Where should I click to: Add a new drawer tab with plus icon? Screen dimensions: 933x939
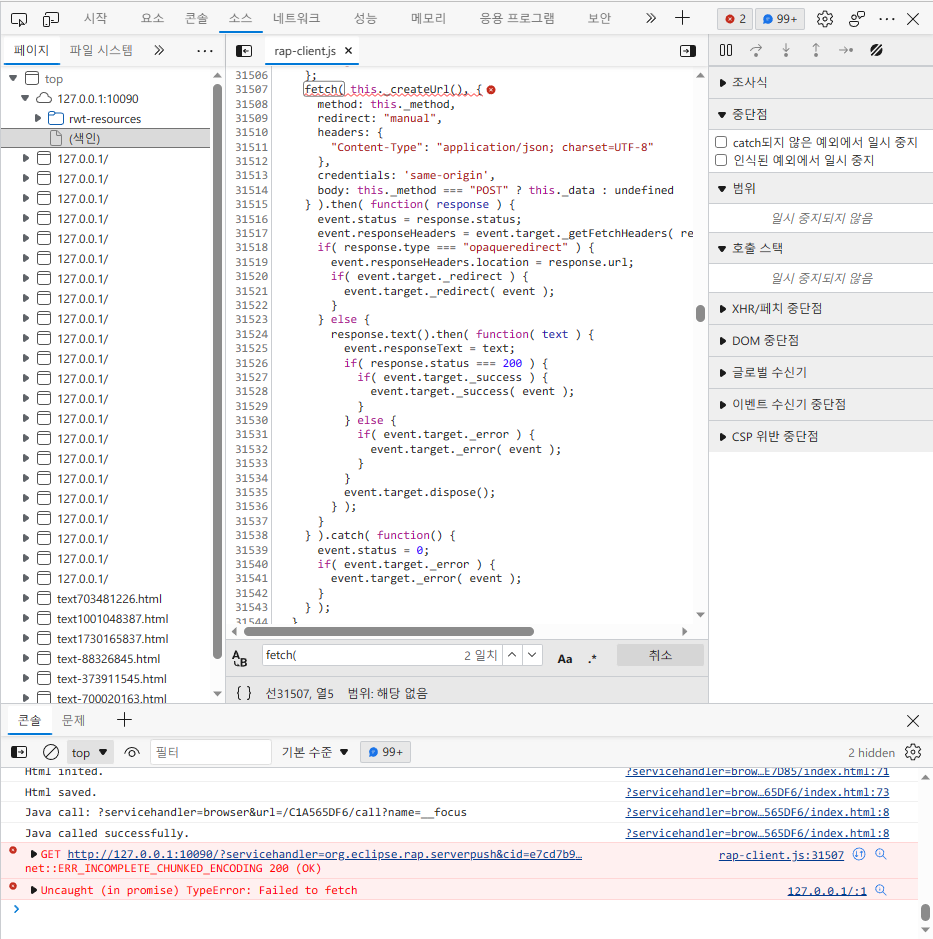pyautogui.click(x=124, y=719)
